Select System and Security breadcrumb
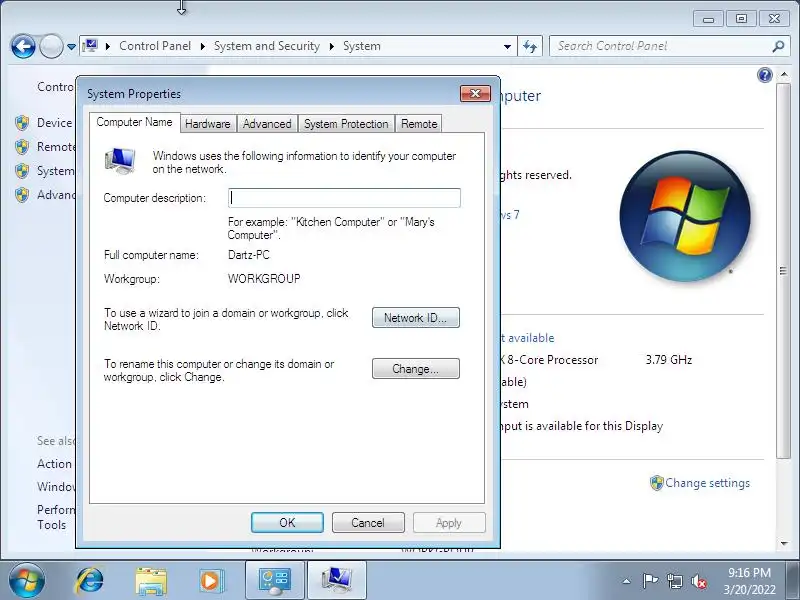This screenshot has width=800, height=600. tap(267, 46)
